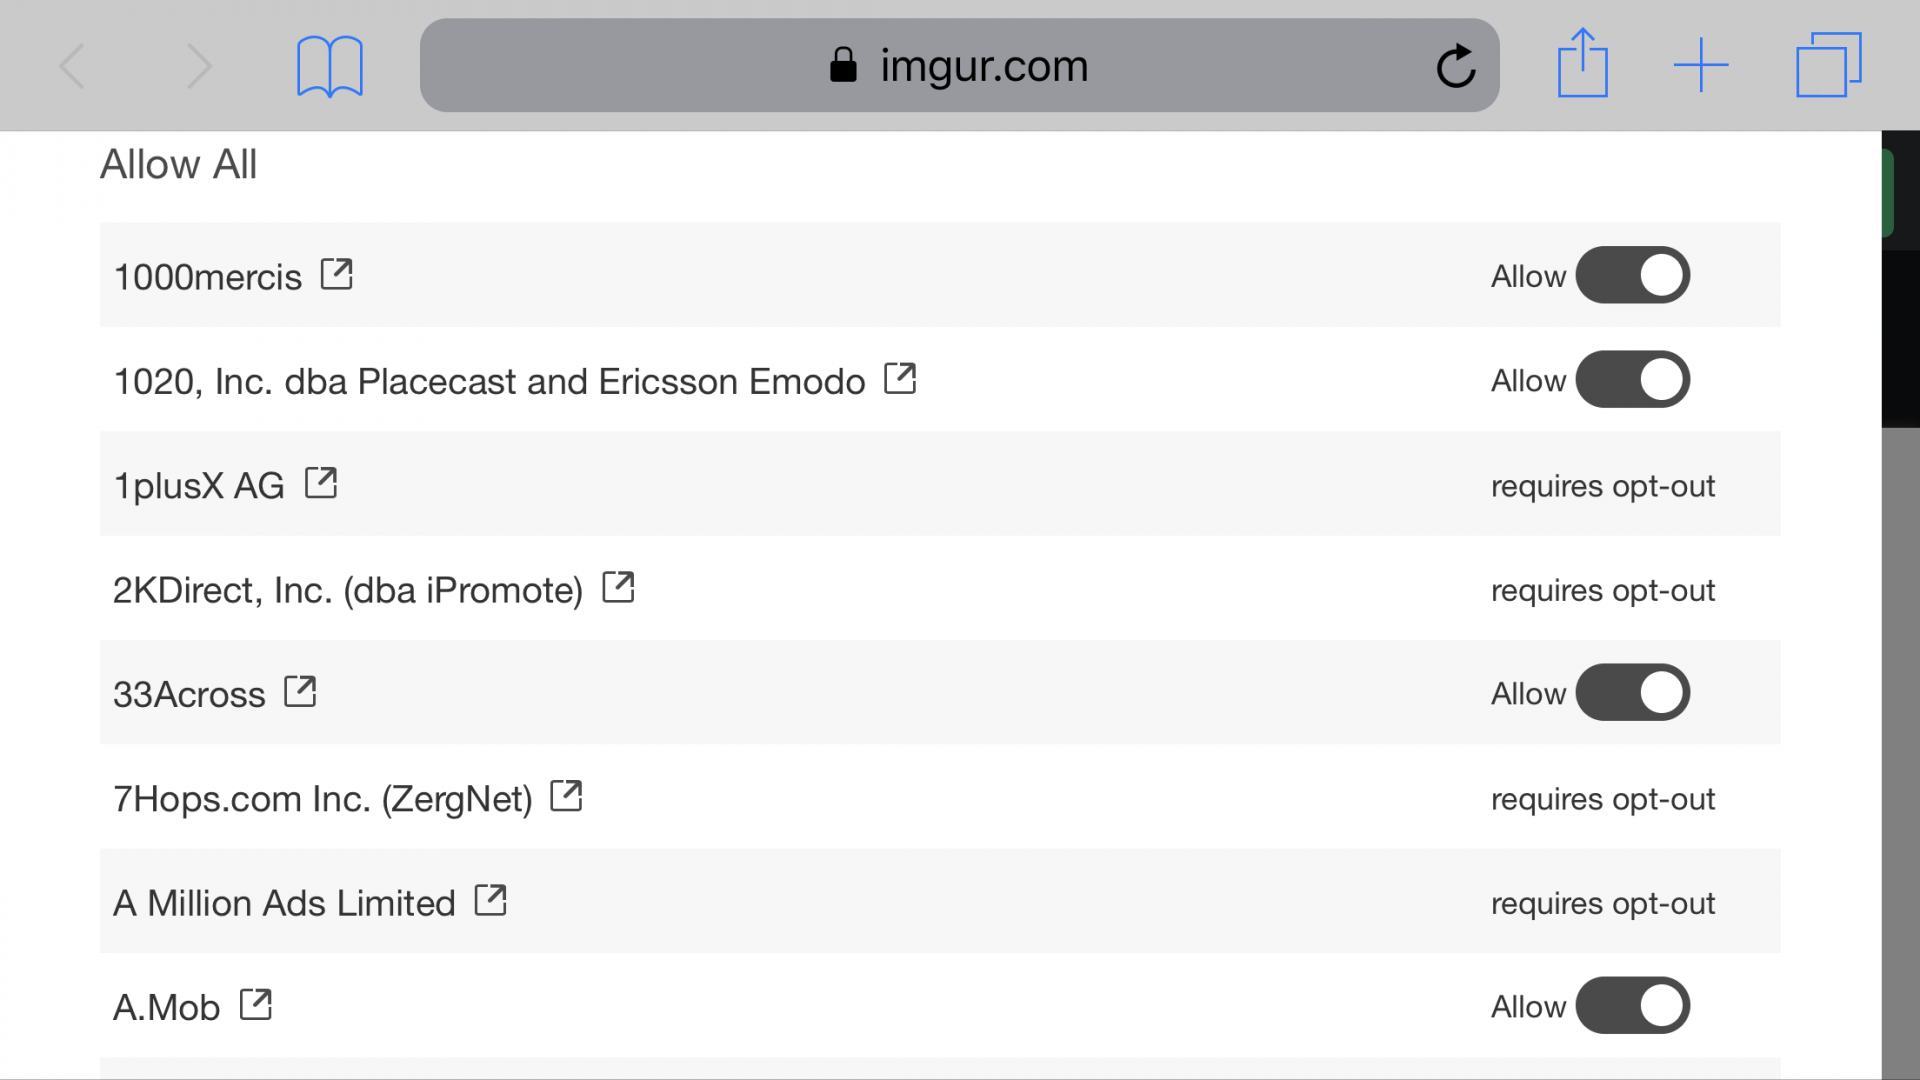The width and height of the screenshot is (1920, 1080).
Task: Open external link icon beside 33Across
Action: [300, 691]
